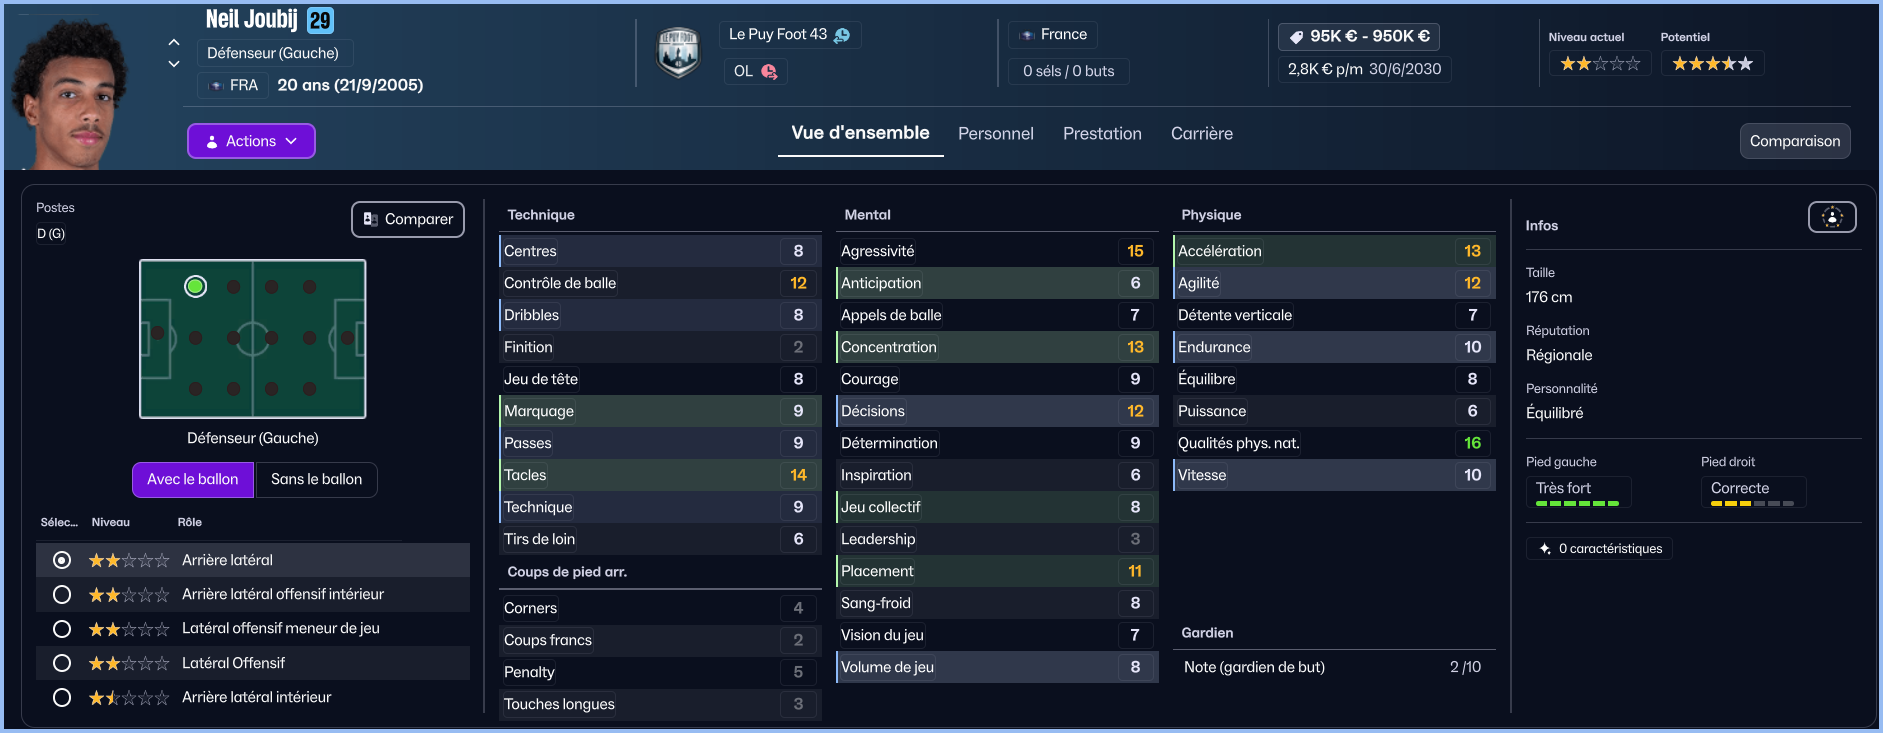This screenshot has height=733, width=1883.
Task: Click the price tag icon on transfer value
Action: (1296, 37)
